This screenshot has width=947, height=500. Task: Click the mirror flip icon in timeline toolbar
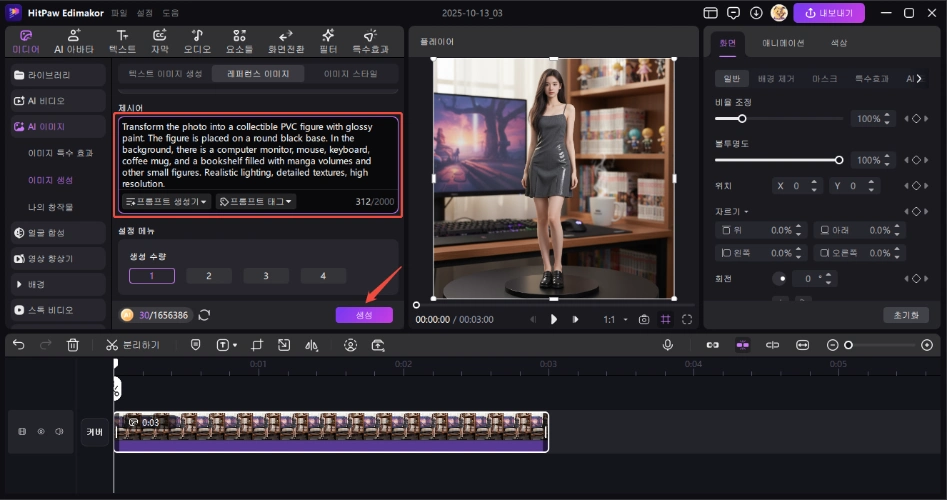(x=311, y=345)
